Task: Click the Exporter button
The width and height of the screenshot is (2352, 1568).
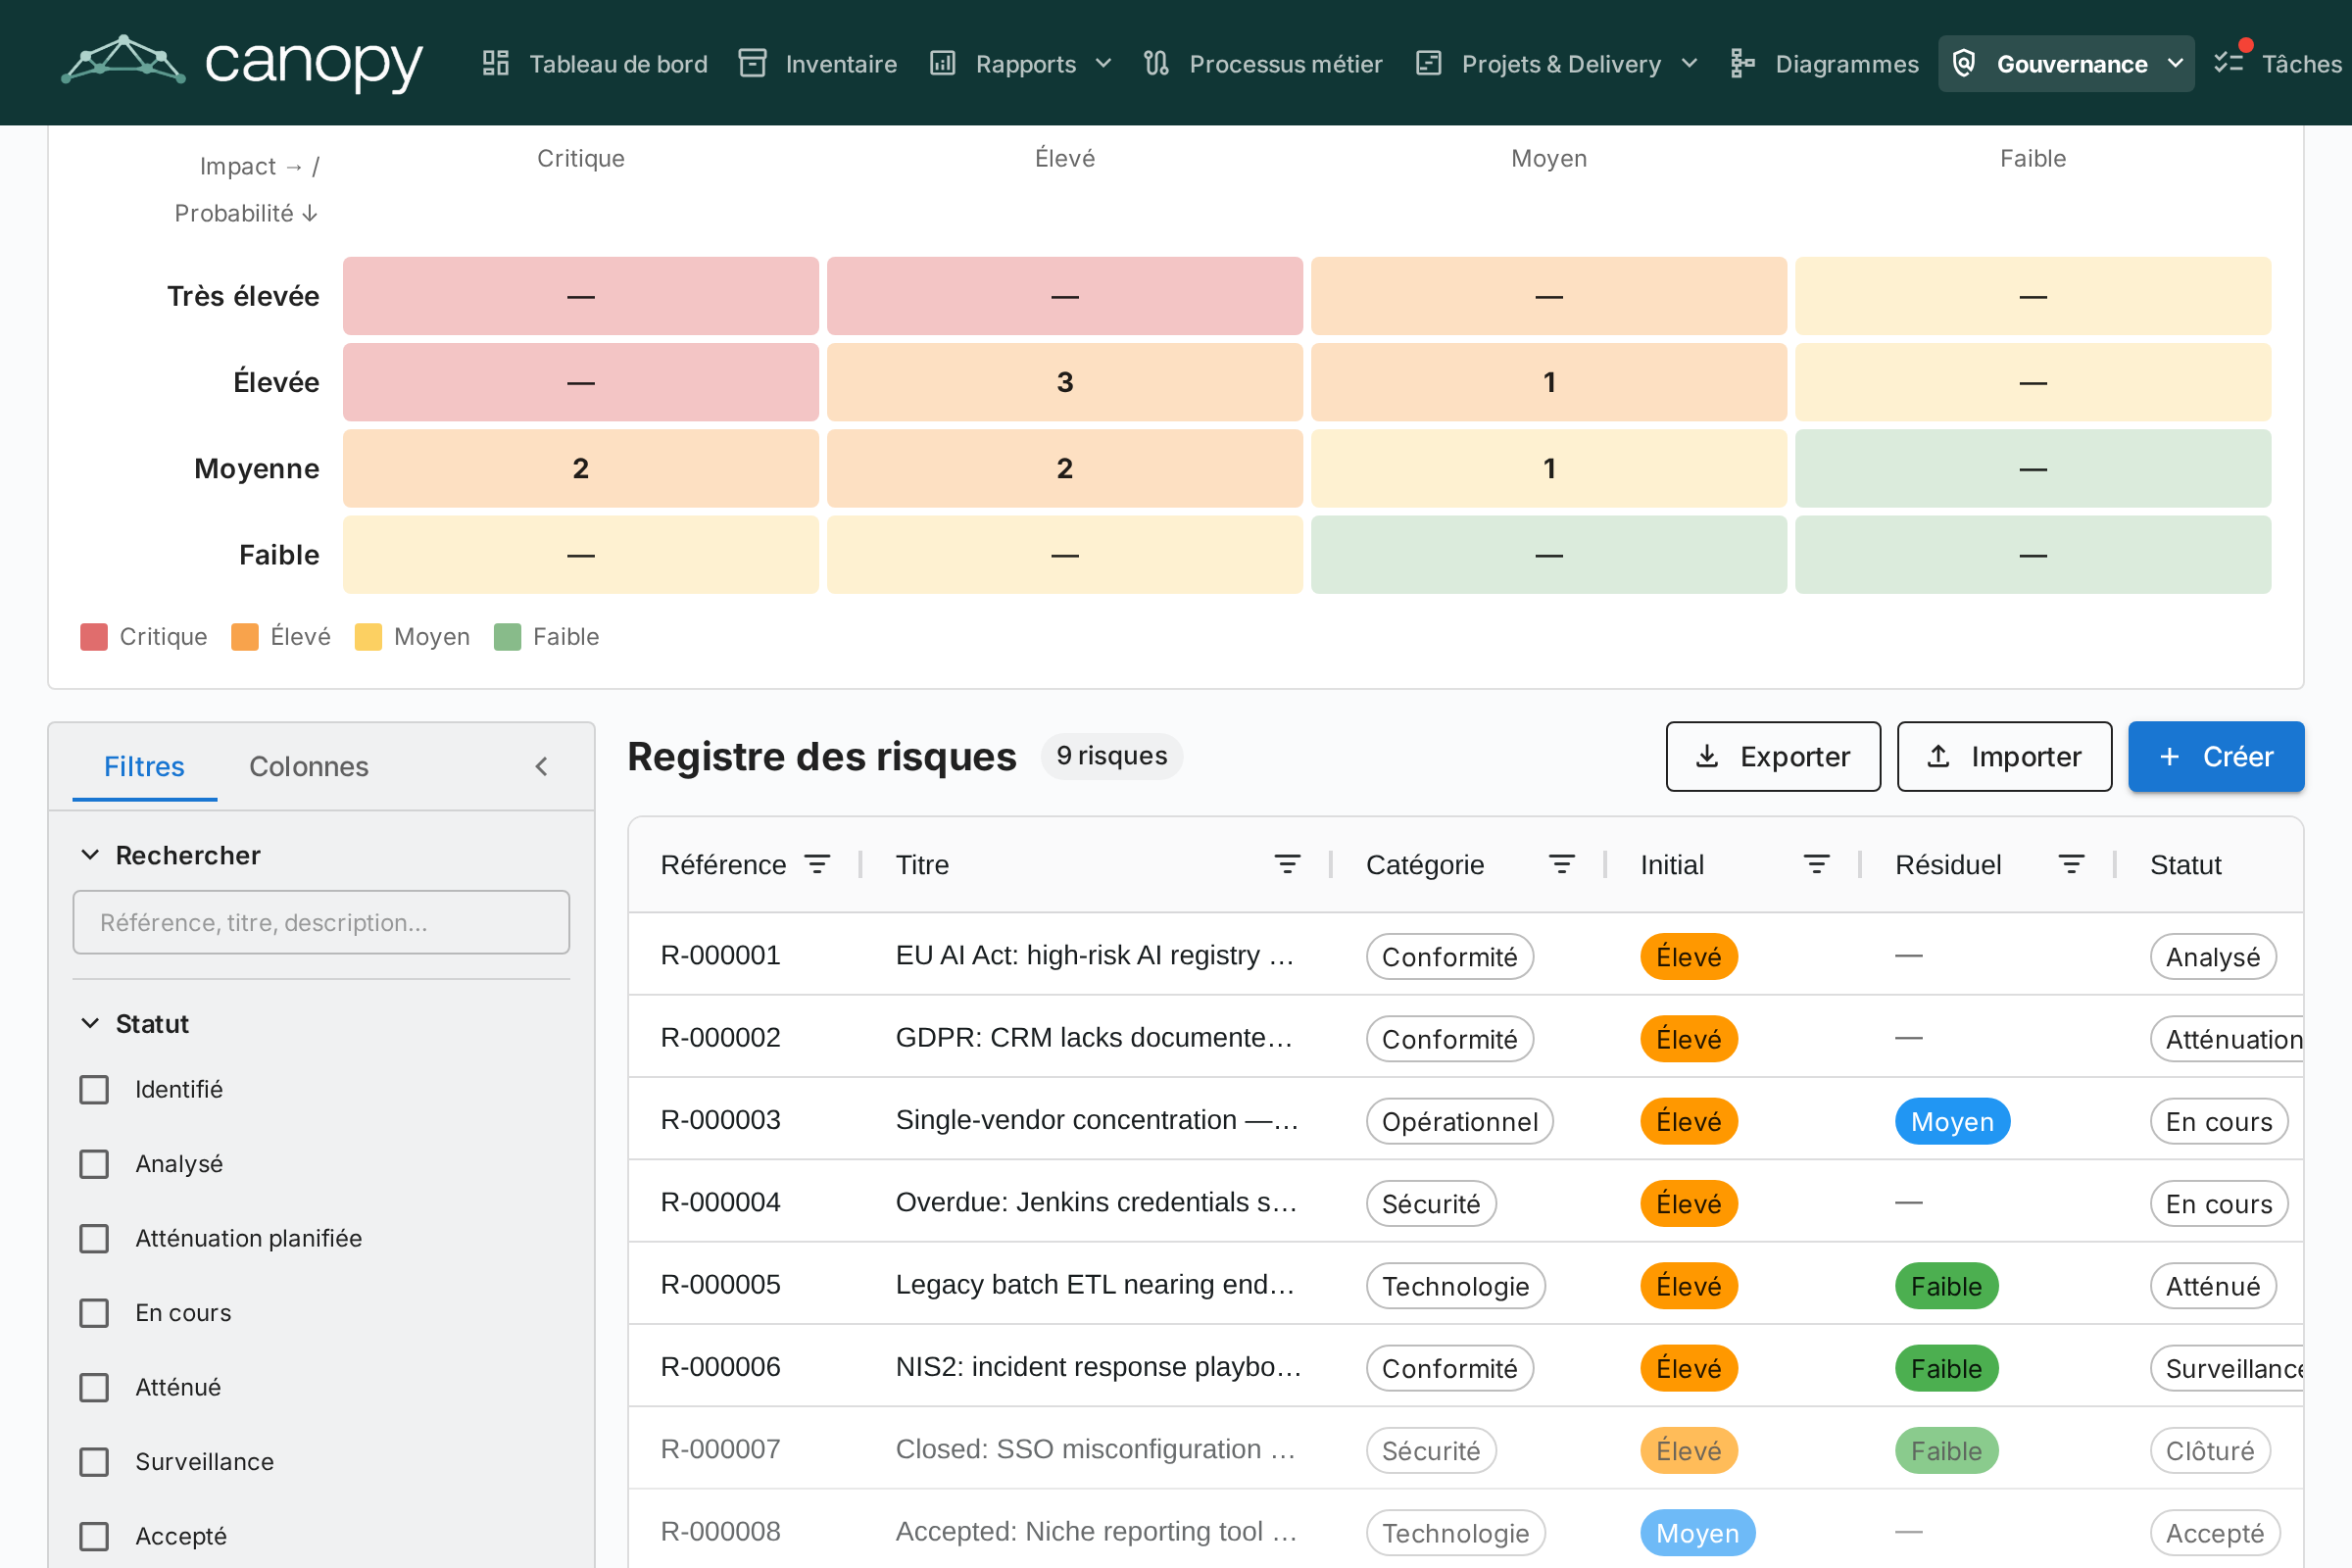Action: (x=1773, y=757)
